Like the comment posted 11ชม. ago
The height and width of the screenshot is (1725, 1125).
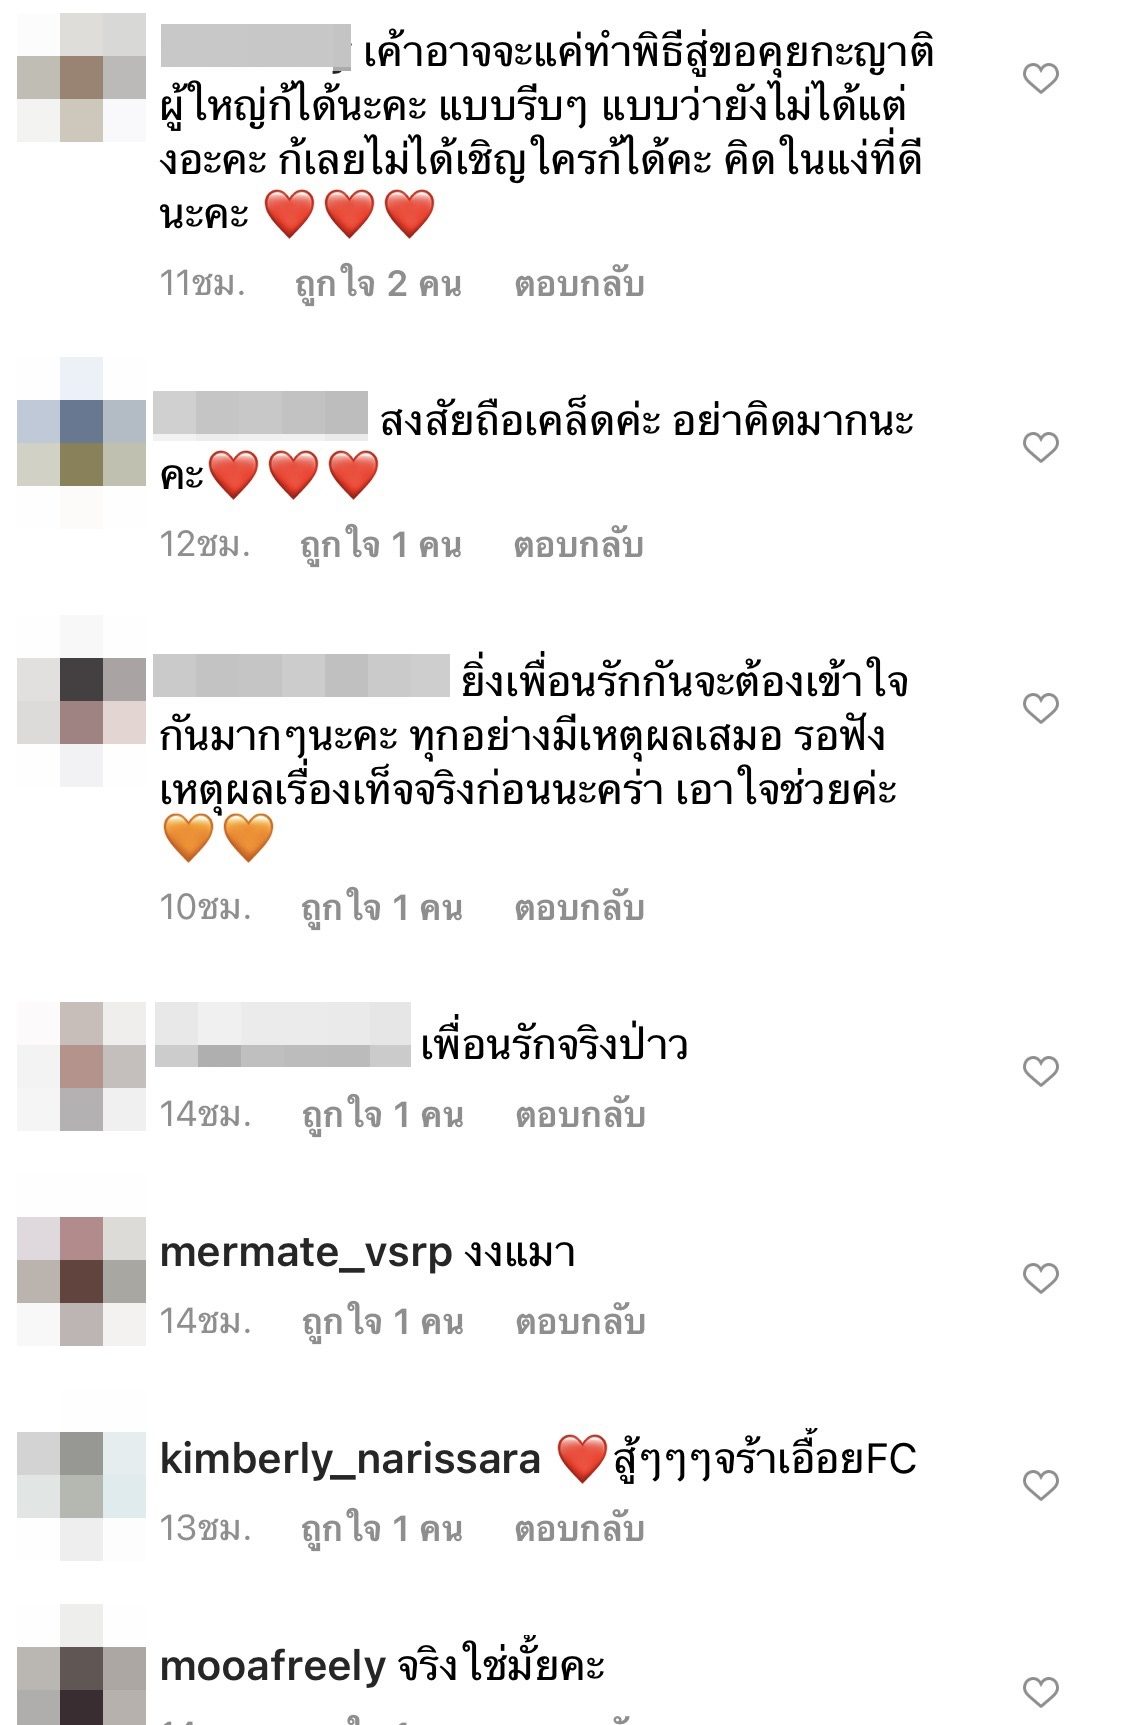click(1041, 78)
